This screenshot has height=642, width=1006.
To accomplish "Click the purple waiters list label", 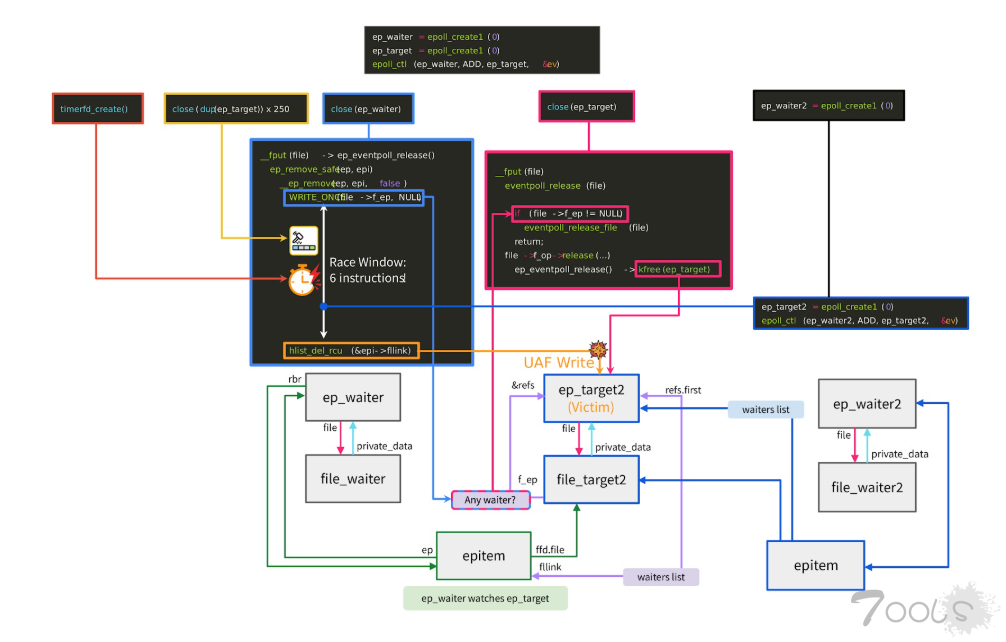I will click(x=661, y=577).
